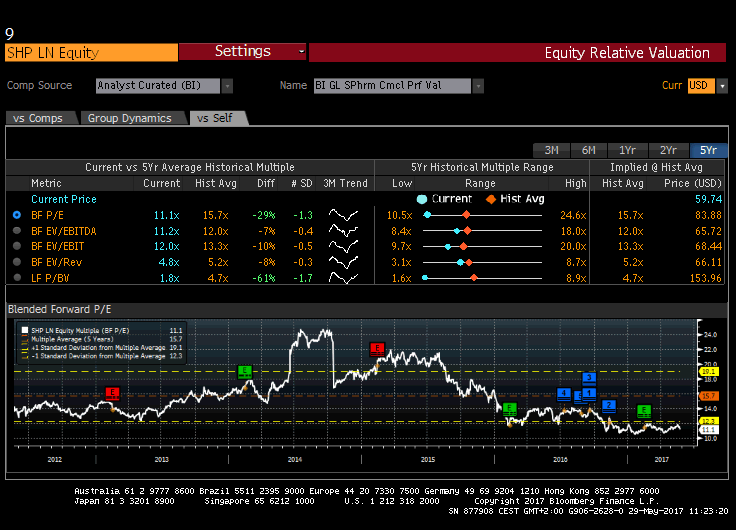Click the orange 15.7 axis tag

708,396
